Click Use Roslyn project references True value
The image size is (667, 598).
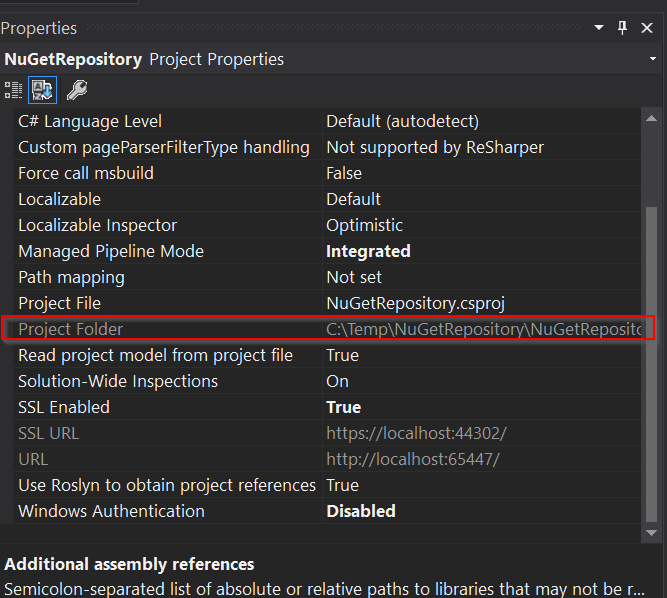342,485
